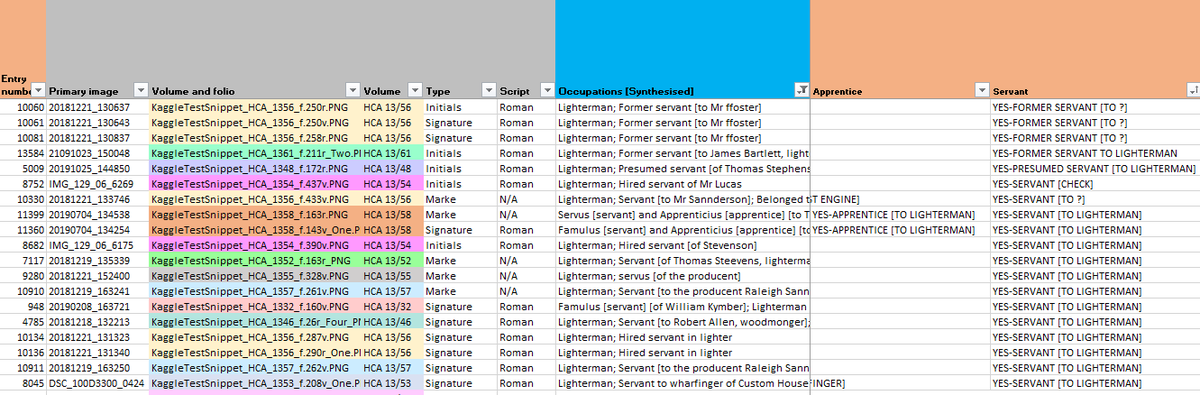This screenshot has width=1200, height=395.
Task: Select the KaggleTestSnippet_HCA_1354_f.437v.PNG cell
Action: tap(255, 184)
